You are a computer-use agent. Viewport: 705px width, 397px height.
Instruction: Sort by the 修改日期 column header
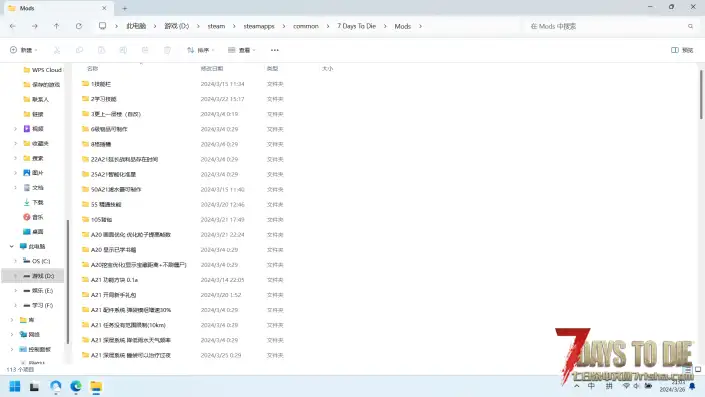coord(212,69)
